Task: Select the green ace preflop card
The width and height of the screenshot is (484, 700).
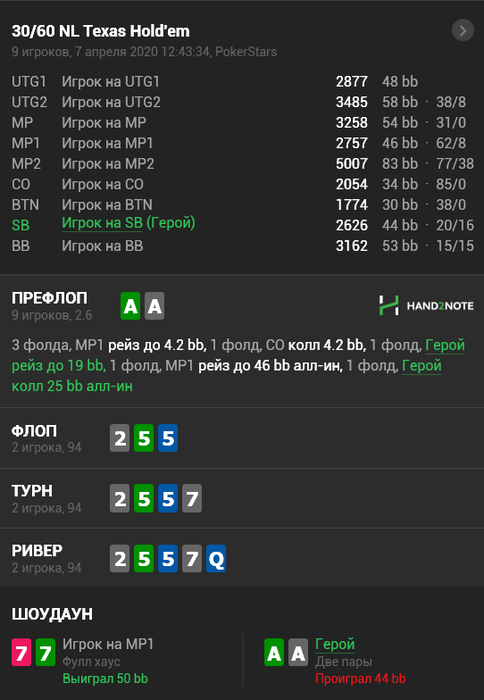Action: (130, 306)
